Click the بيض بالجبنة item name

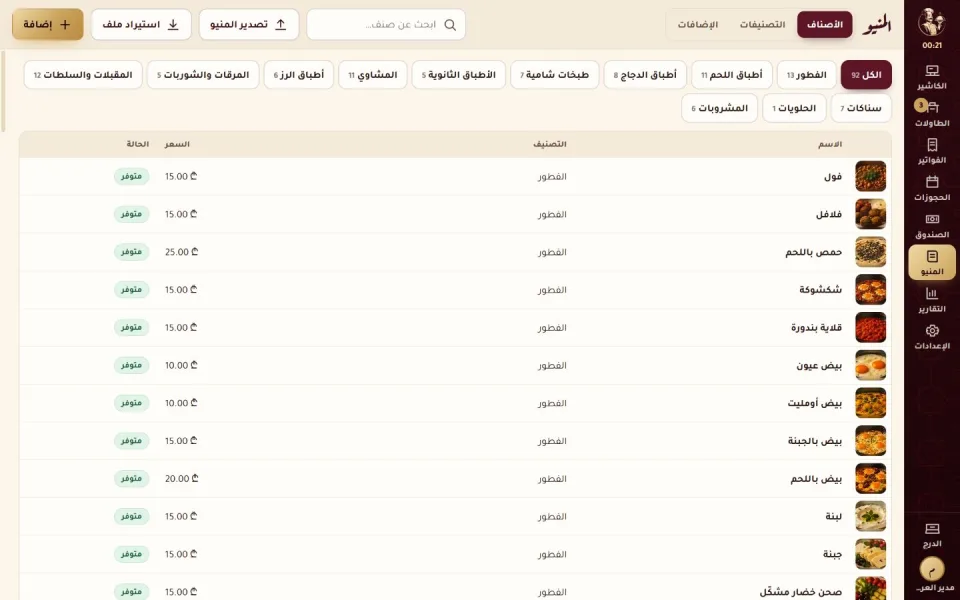tap(815, 441)
